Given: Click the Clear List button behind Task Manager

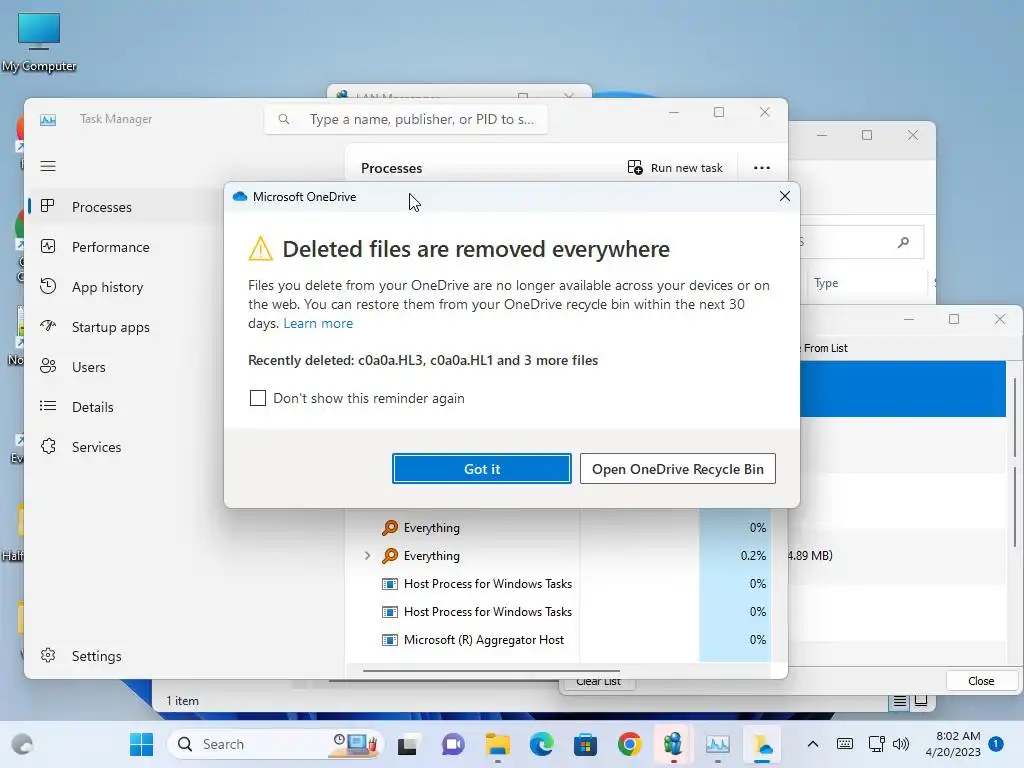Looking at the screenshot, I should click(598, 682).
